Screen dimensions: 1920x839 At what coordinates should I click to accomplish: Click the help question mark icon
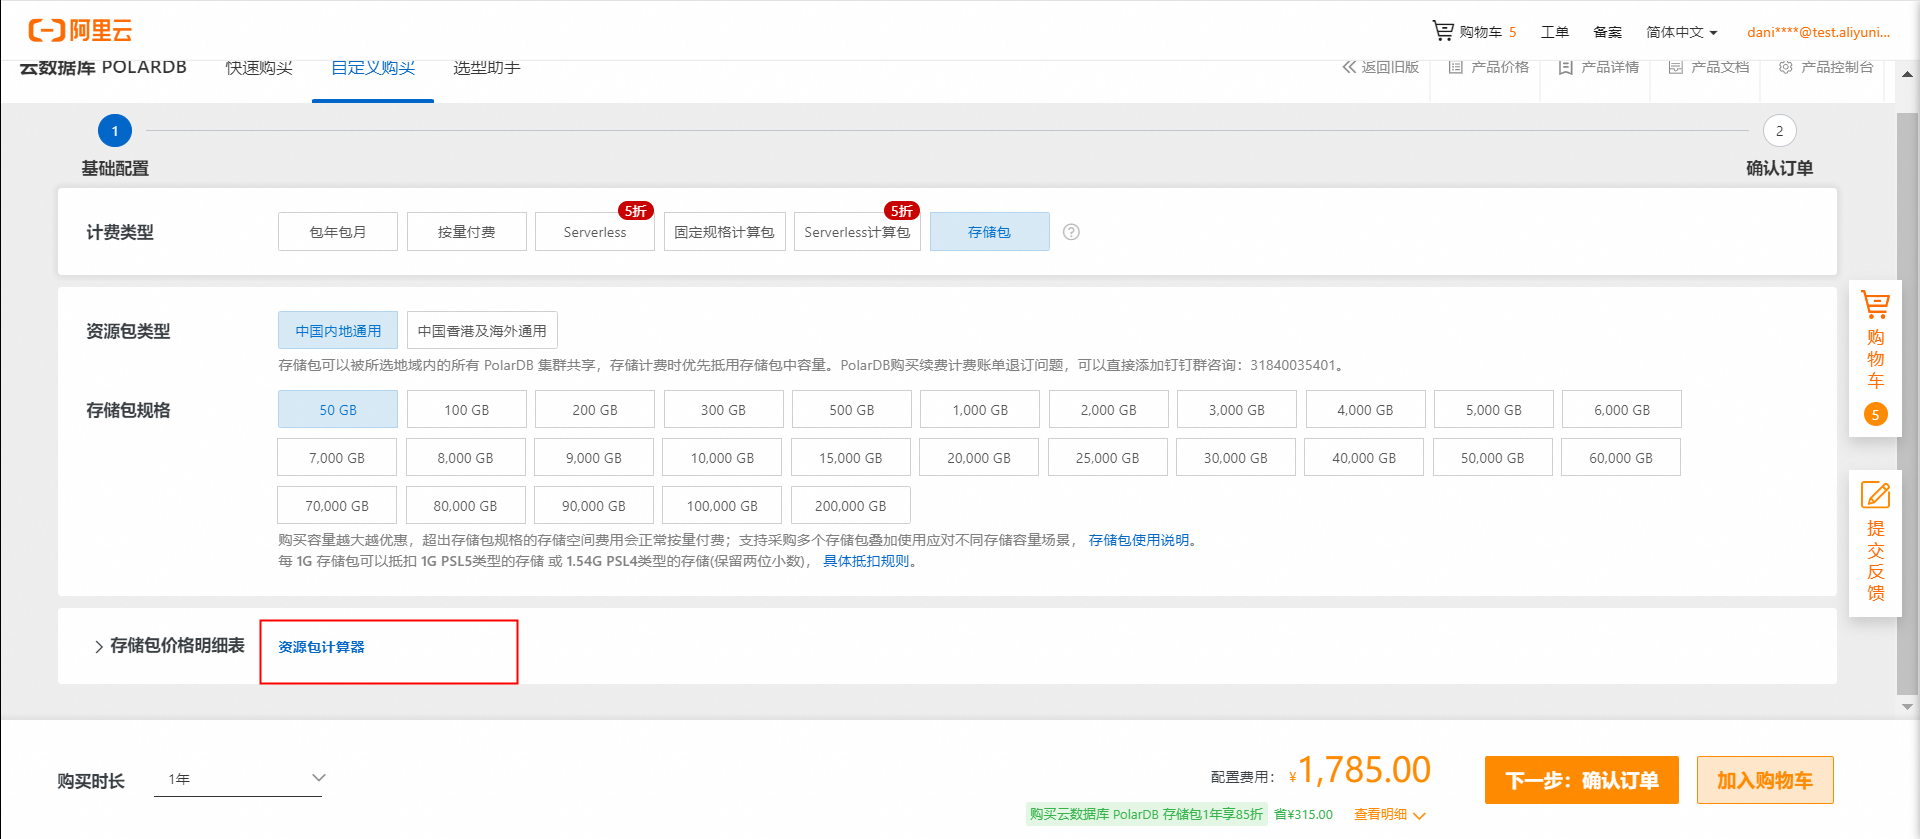pyautogui.click(x=1071, y=232)
